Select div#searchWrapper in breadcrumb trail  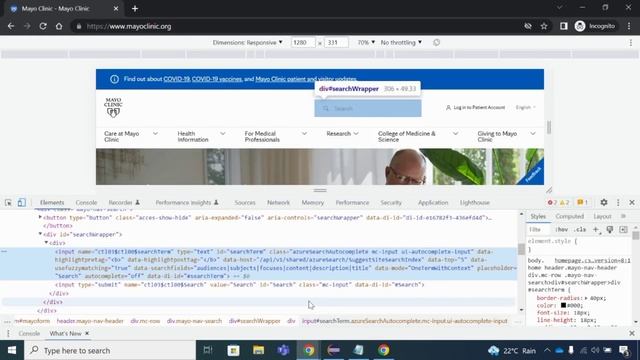[255, 321]
